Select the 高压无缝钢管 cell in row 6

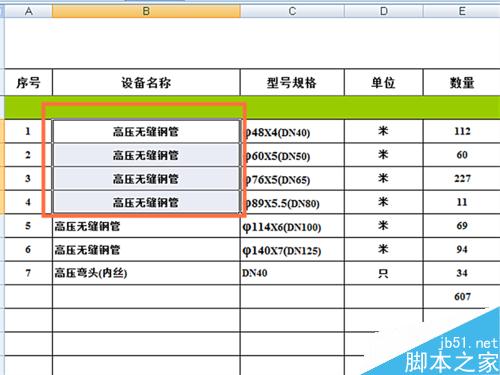tap(146, 250)
